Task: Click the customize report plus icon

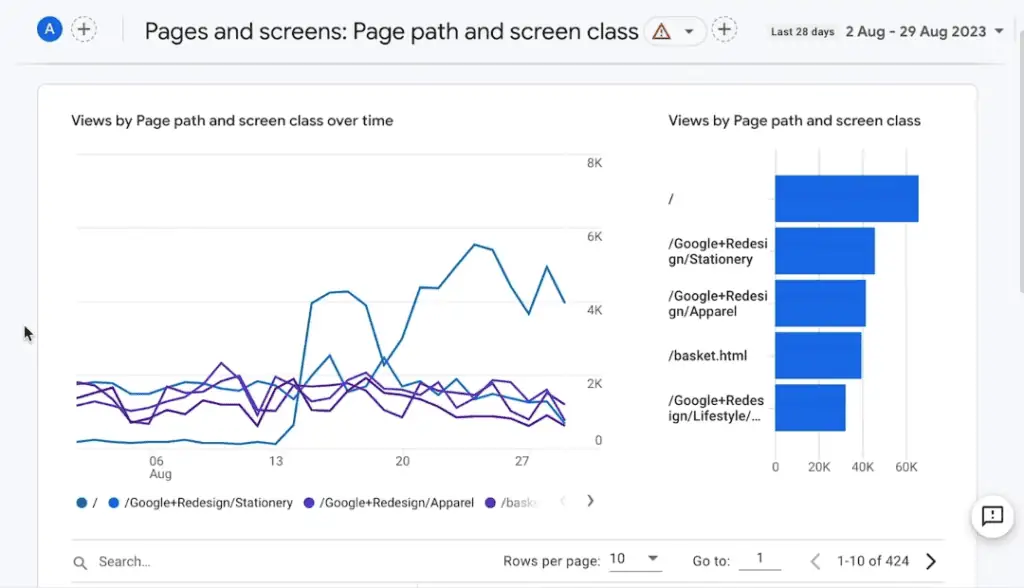Action: click(x=724, y=29)
